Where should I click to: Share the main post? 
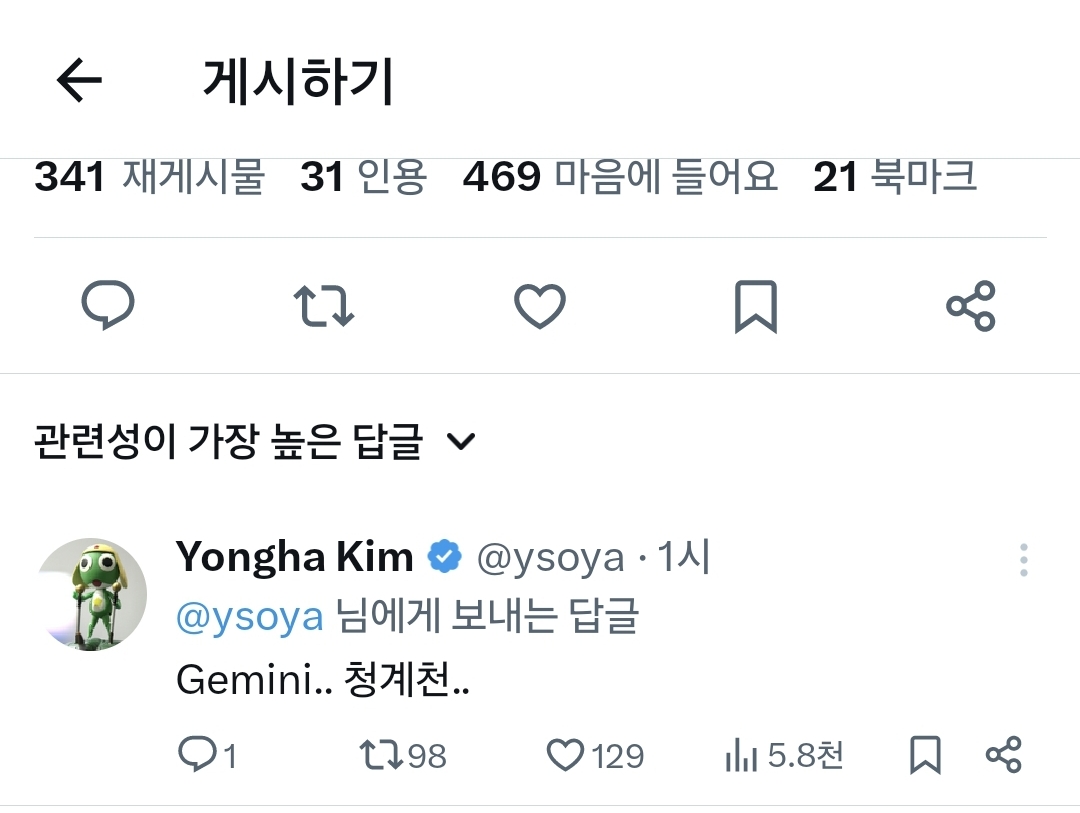point(970,306)
